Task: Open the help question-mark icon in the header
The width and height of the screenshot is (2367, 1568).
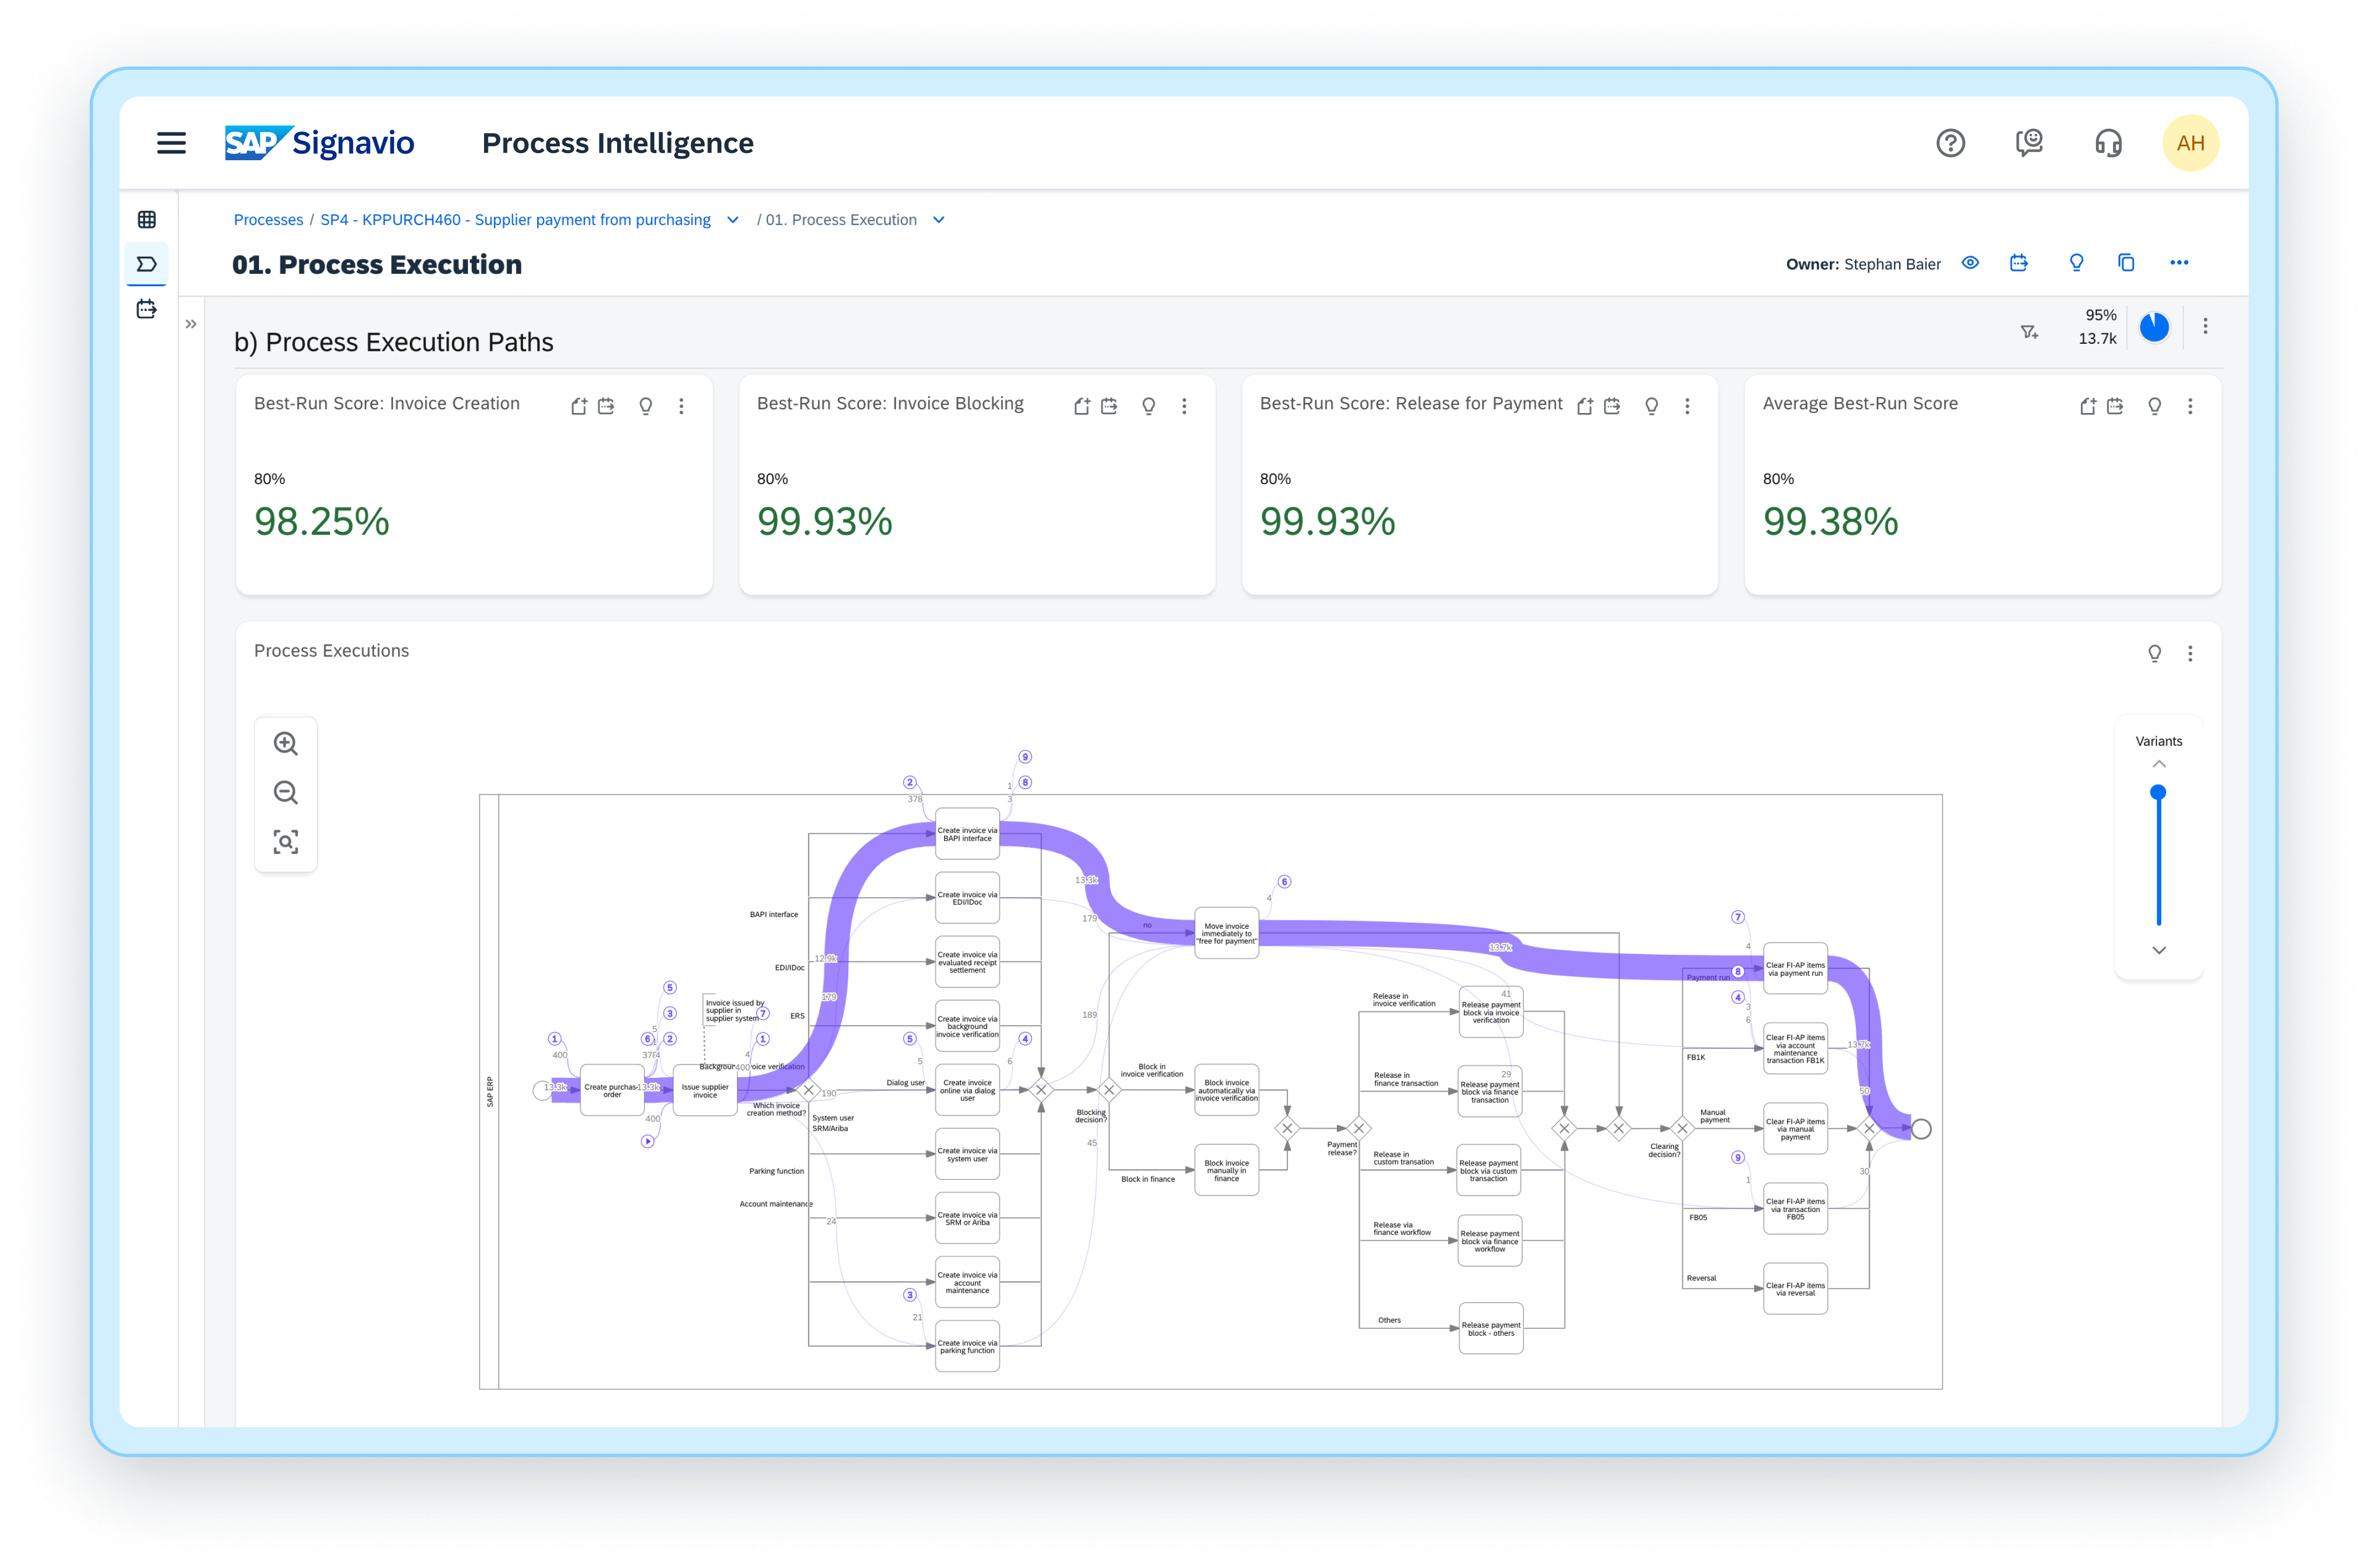Action: pos(1951,143)
